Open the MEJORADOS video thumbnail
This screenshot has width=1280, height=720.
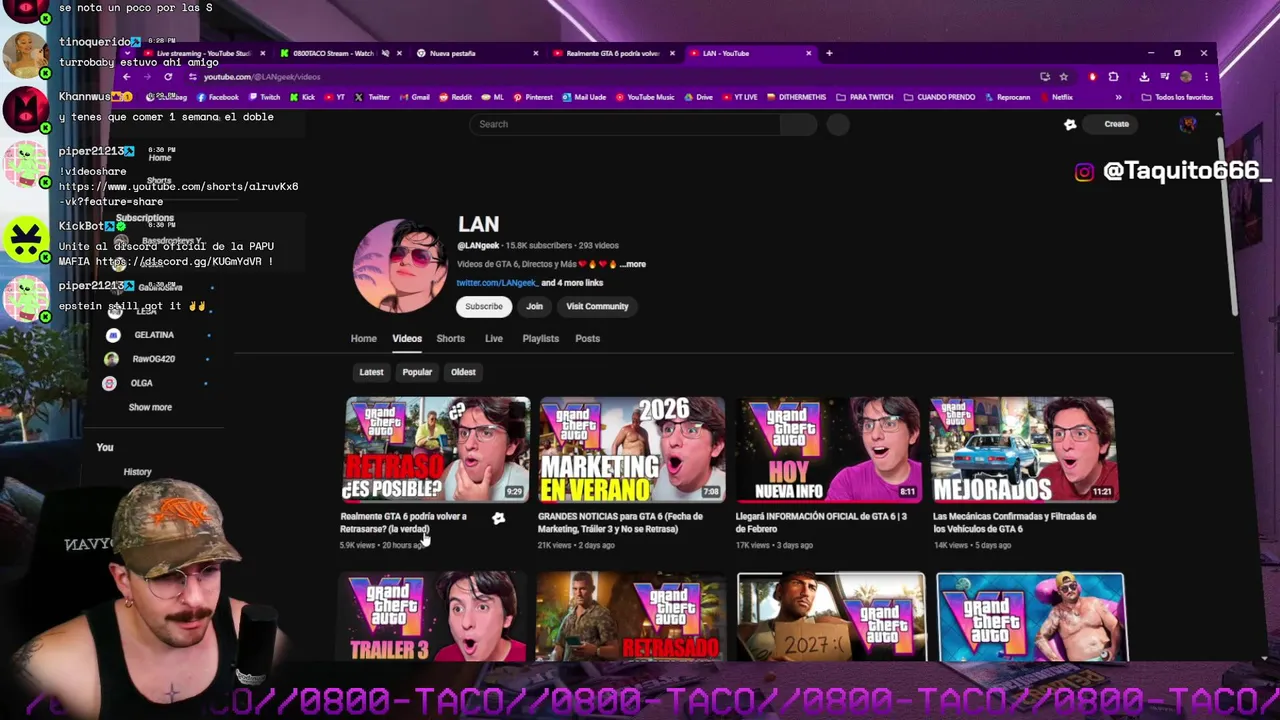[1025, 449]
